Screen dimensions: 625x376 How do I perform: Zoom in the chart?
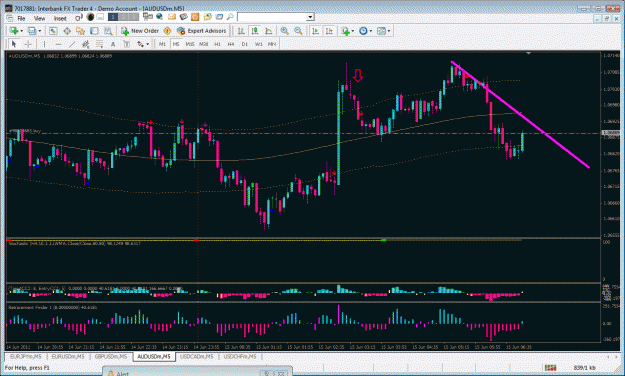(284, 31)
